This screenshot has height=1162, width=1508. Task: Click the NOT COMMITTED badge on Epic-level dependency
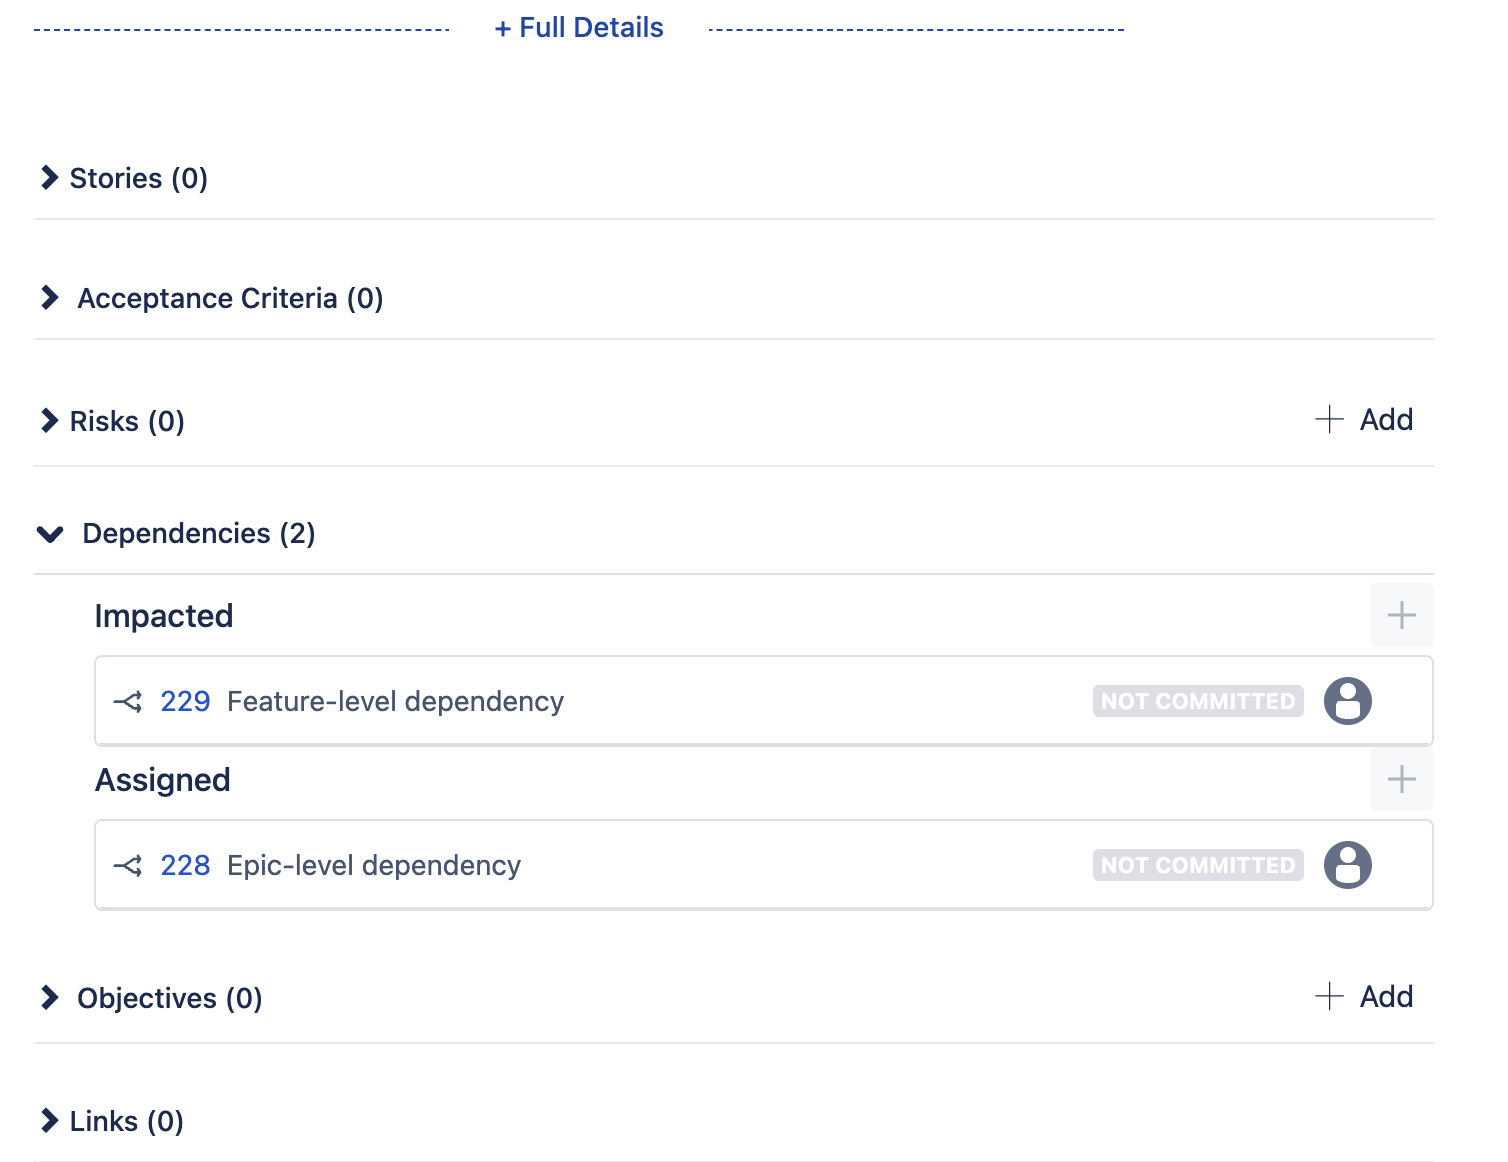1197,865
